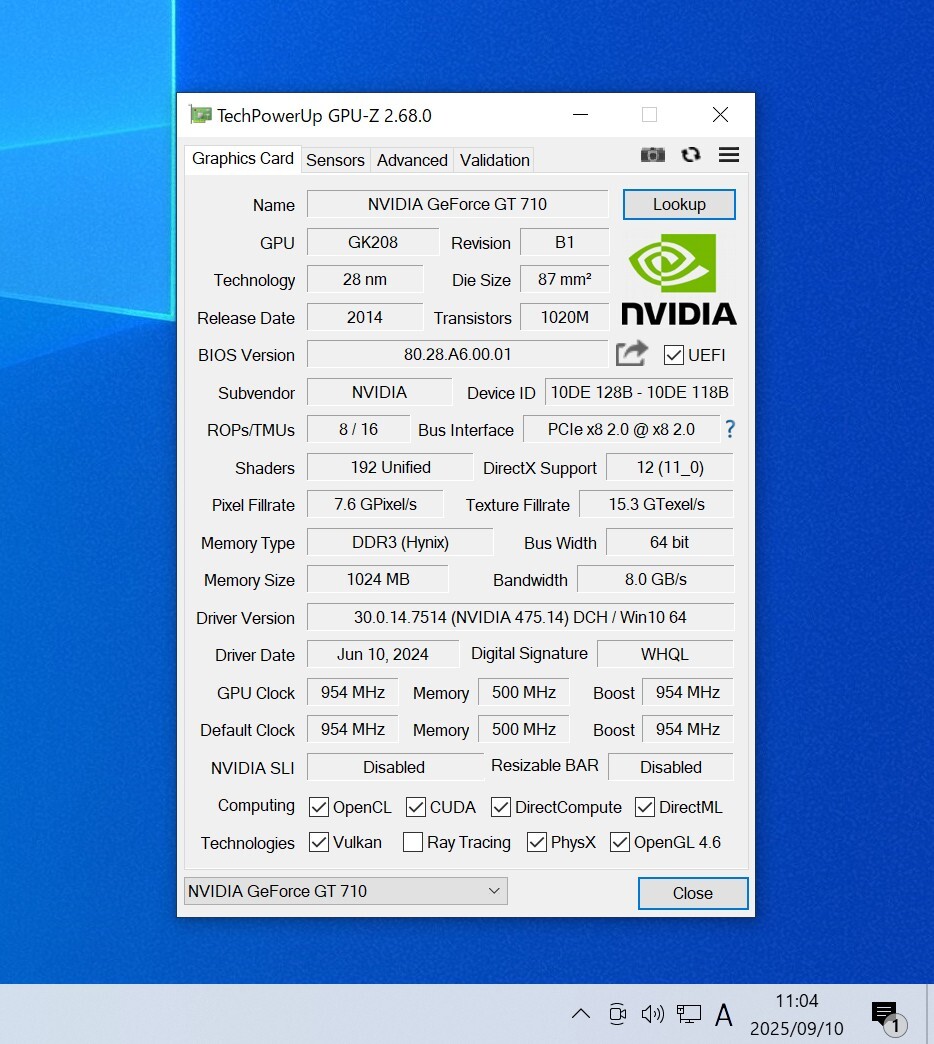Toggle the CUDA checkbox
Viewport: 934px width, 1044px height.
[416, 807]
